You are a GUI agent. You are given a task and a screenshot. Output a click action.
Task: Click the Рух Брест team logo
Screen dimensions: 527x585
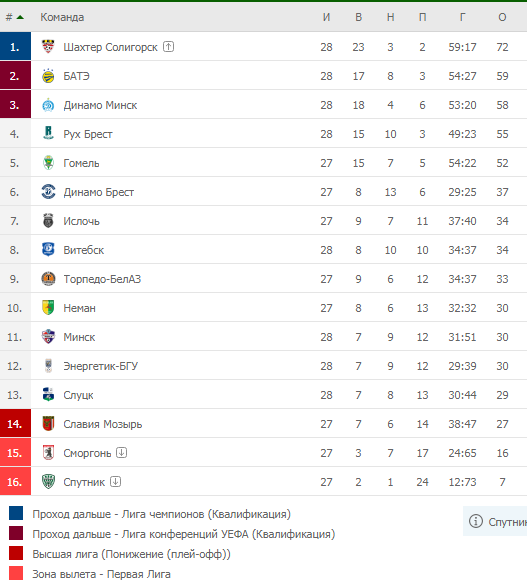(x=48, y=134)
